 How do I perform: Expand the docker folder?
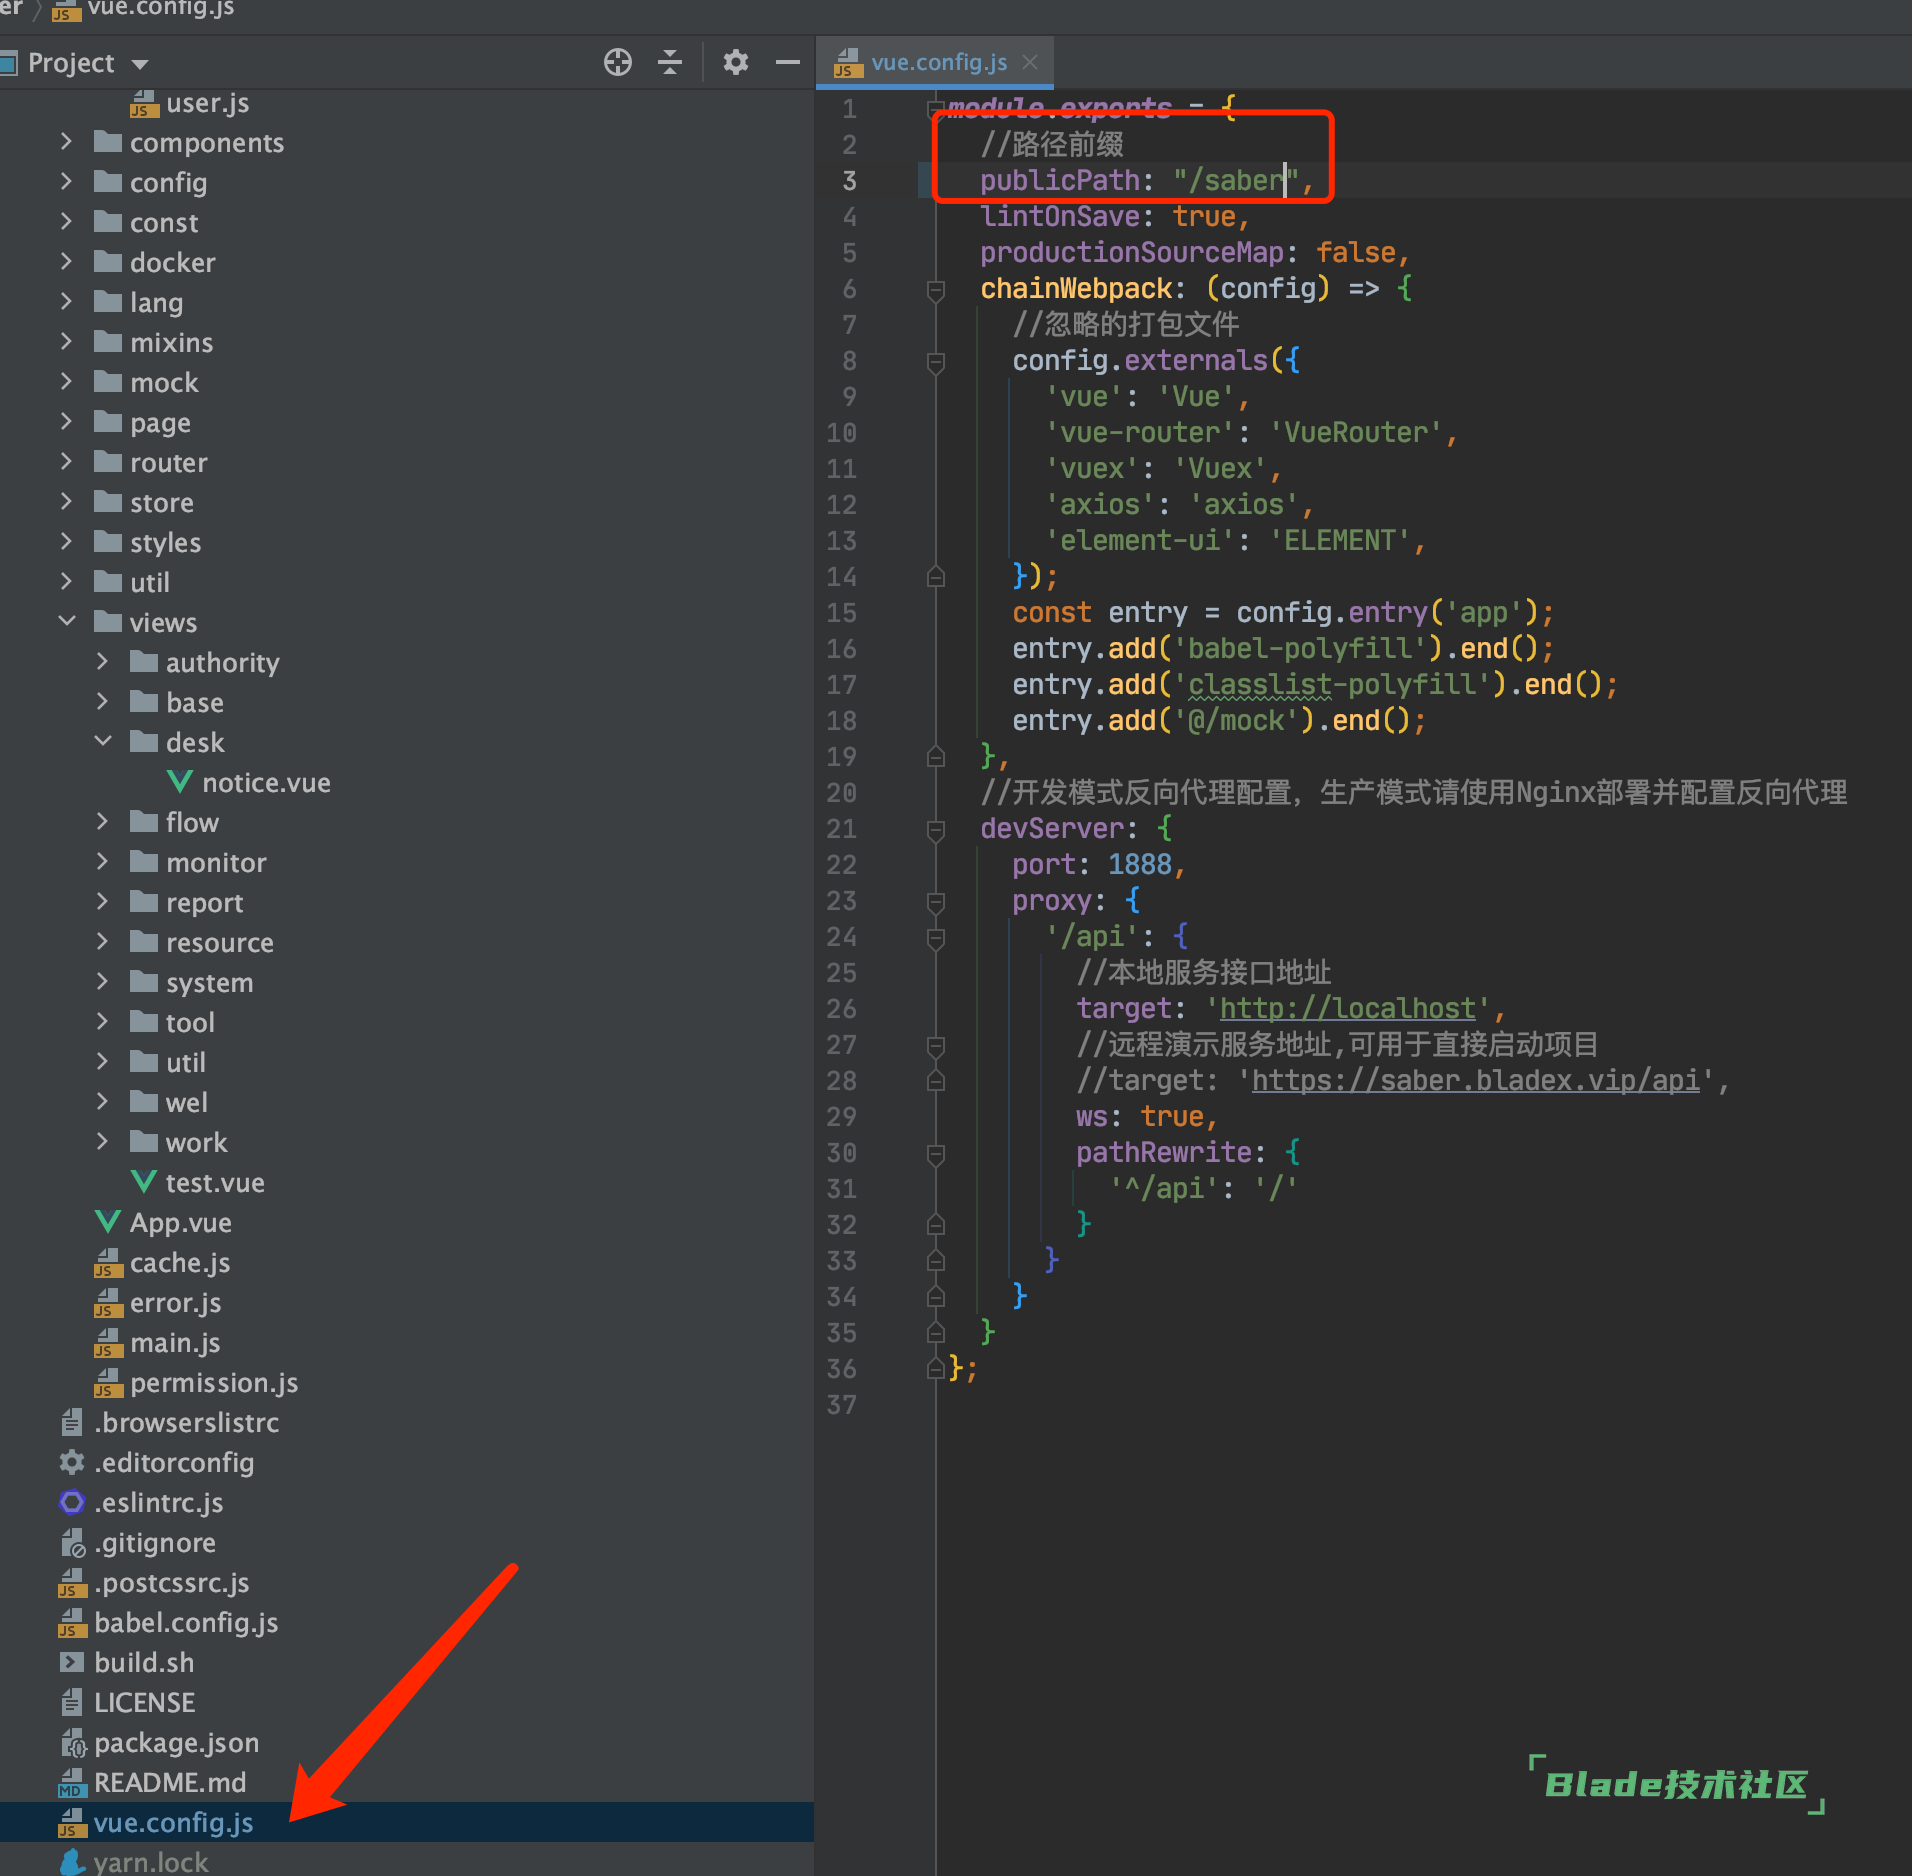(x=66, y=262)
